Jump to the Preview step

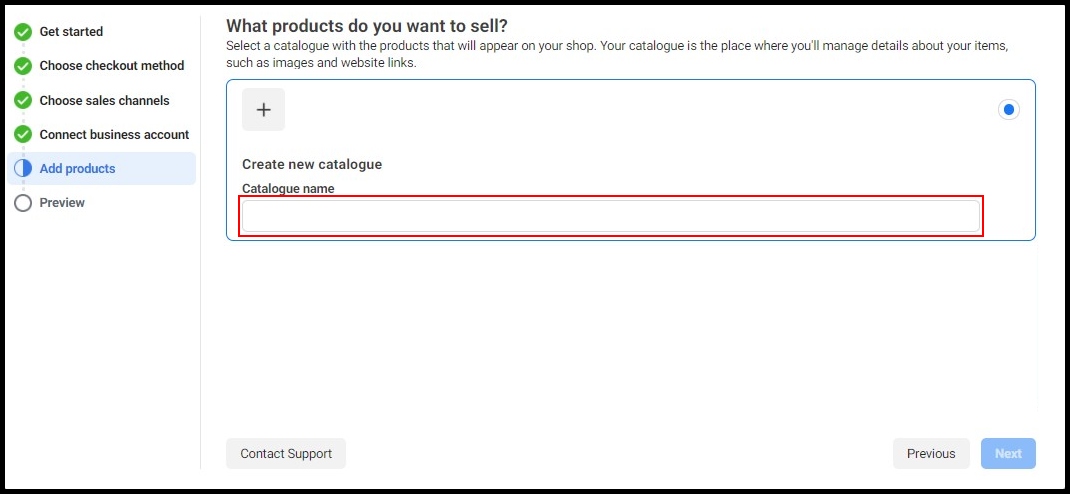pos(62,203)
